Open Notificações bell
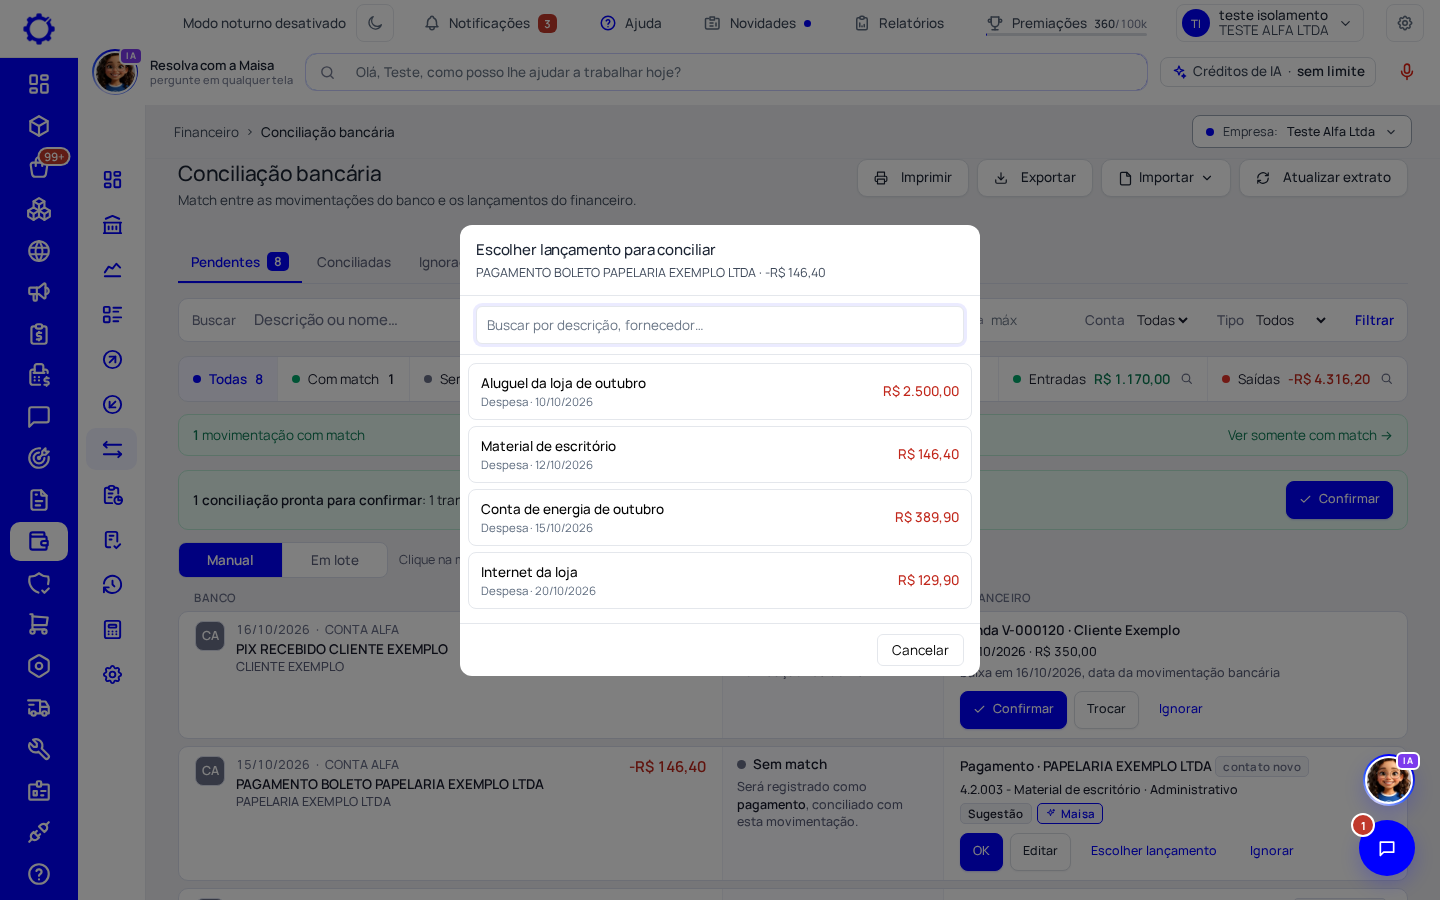Viewport: 1440px width, 900px height. click(x=490, y=23)
